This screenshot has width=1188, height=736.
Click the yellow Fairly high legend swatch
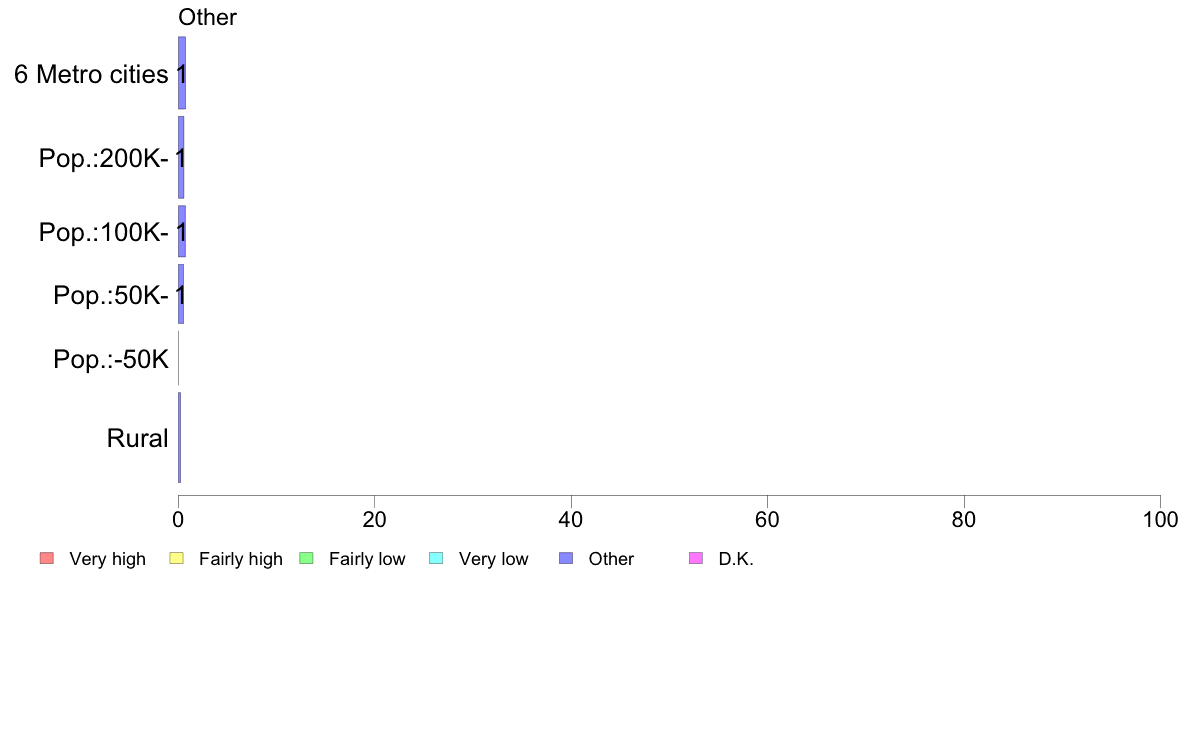[x=177, y=559]
